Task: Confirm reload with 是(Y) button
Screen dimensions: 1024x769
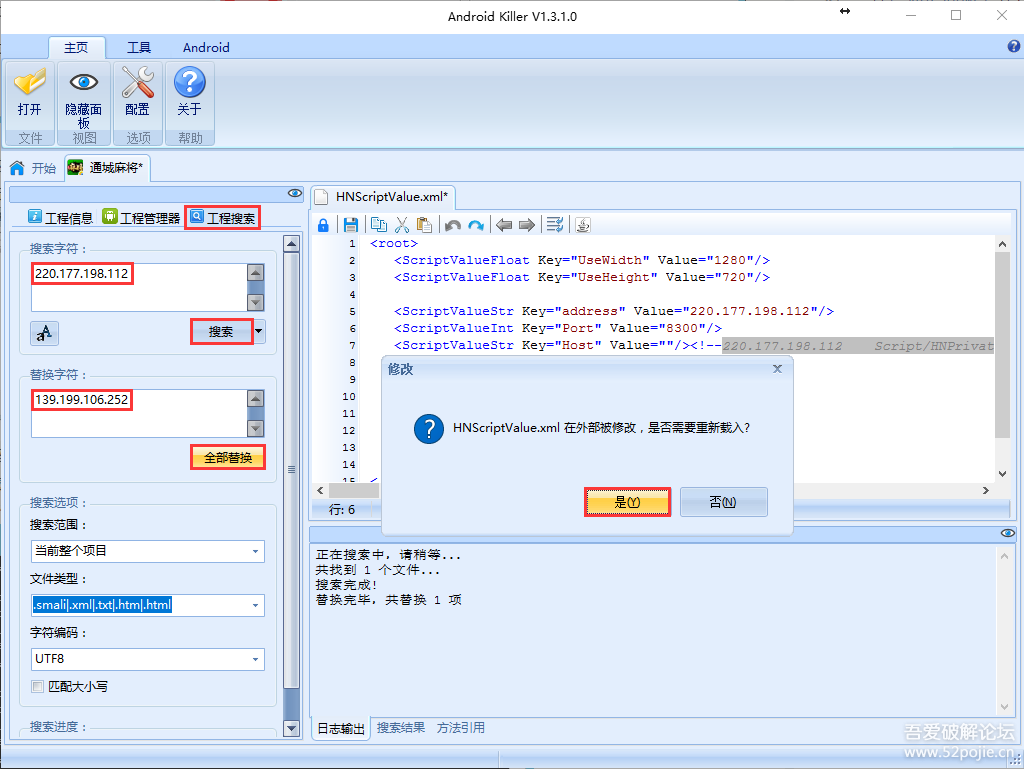Action: 627,502
